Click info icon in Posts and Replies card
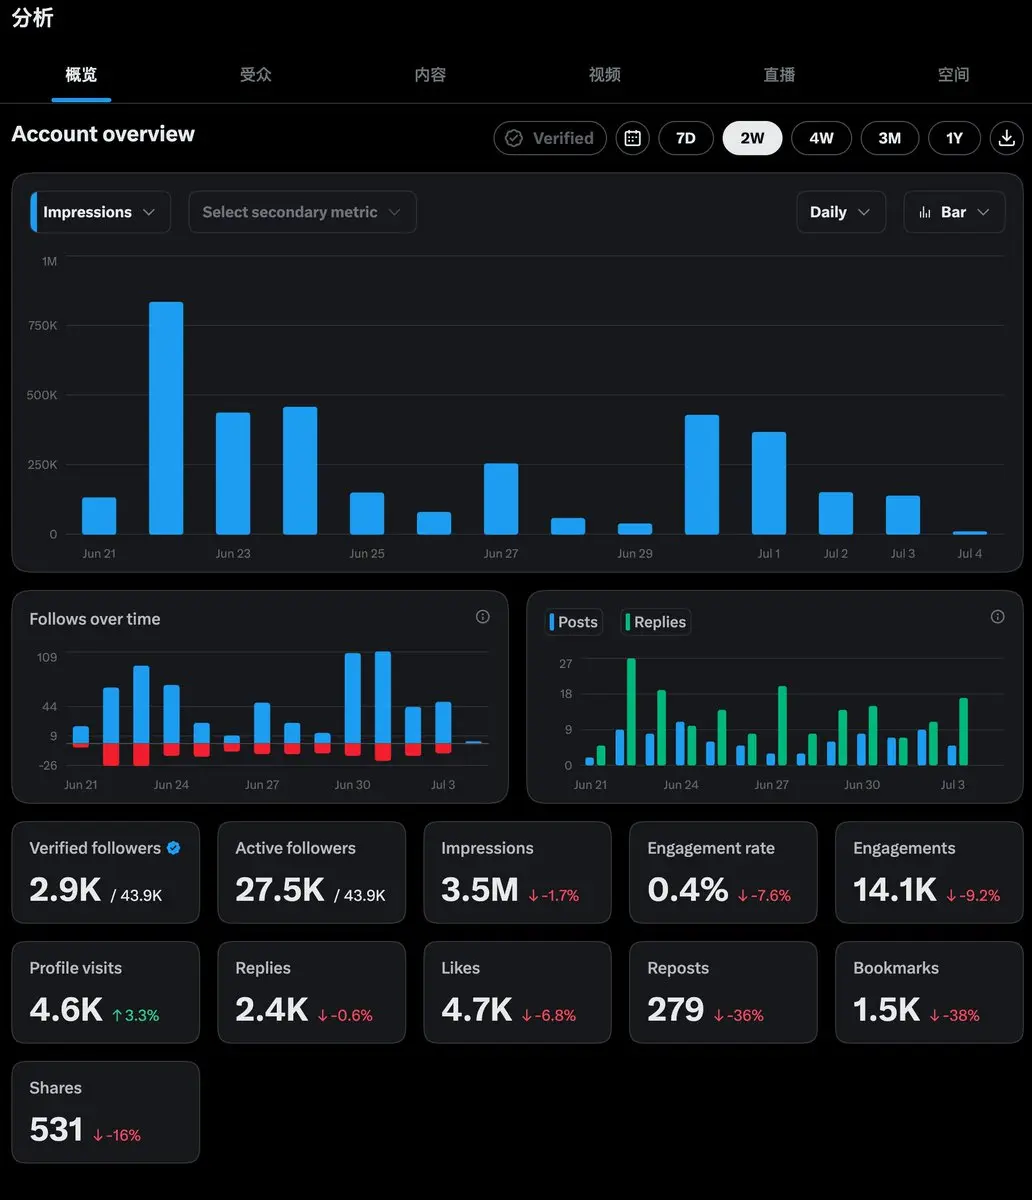The width and height of the screenshot is (1032, 1200). [x=997, y=617]
